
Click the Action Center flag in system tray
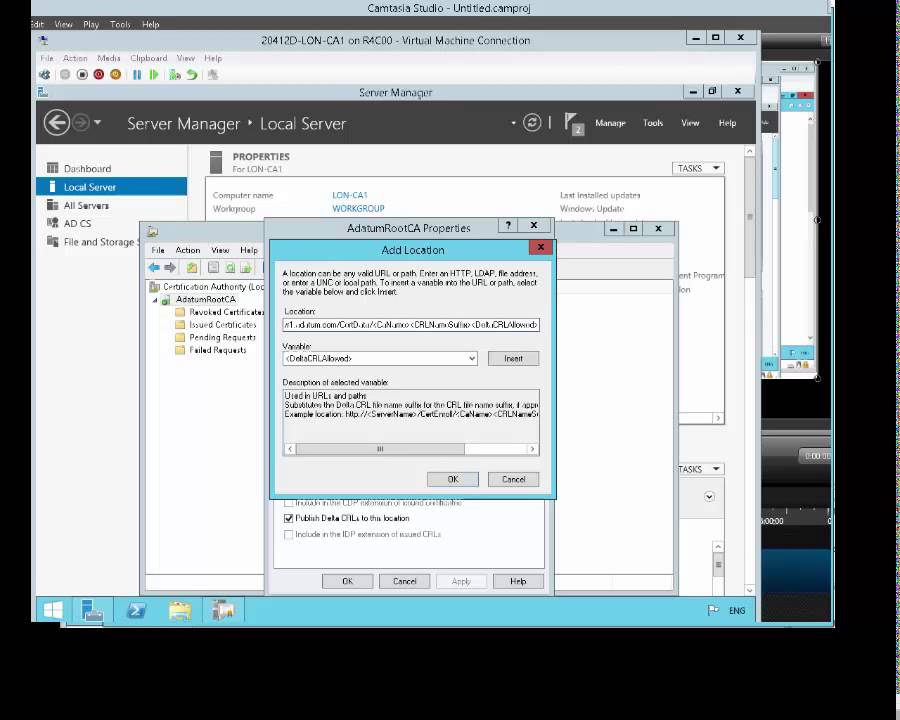(713, 610)
